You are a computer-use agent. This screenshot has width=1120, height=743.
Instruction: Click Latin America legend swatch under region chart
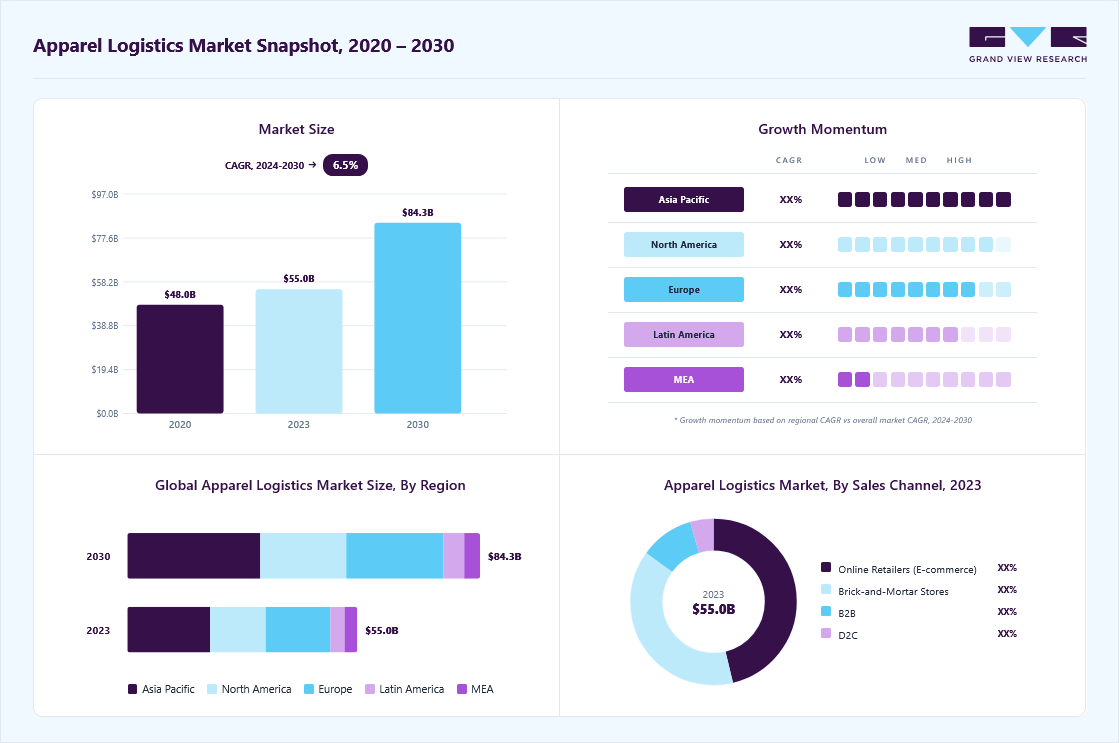(x=370, y=689)
